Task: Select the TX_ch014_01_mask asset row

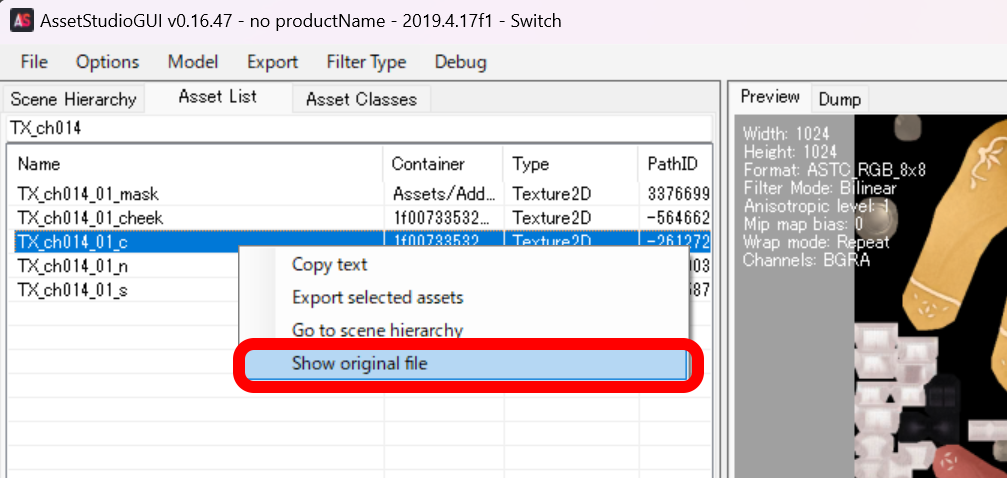Action: pyautogui.click(x=359, y=194)
